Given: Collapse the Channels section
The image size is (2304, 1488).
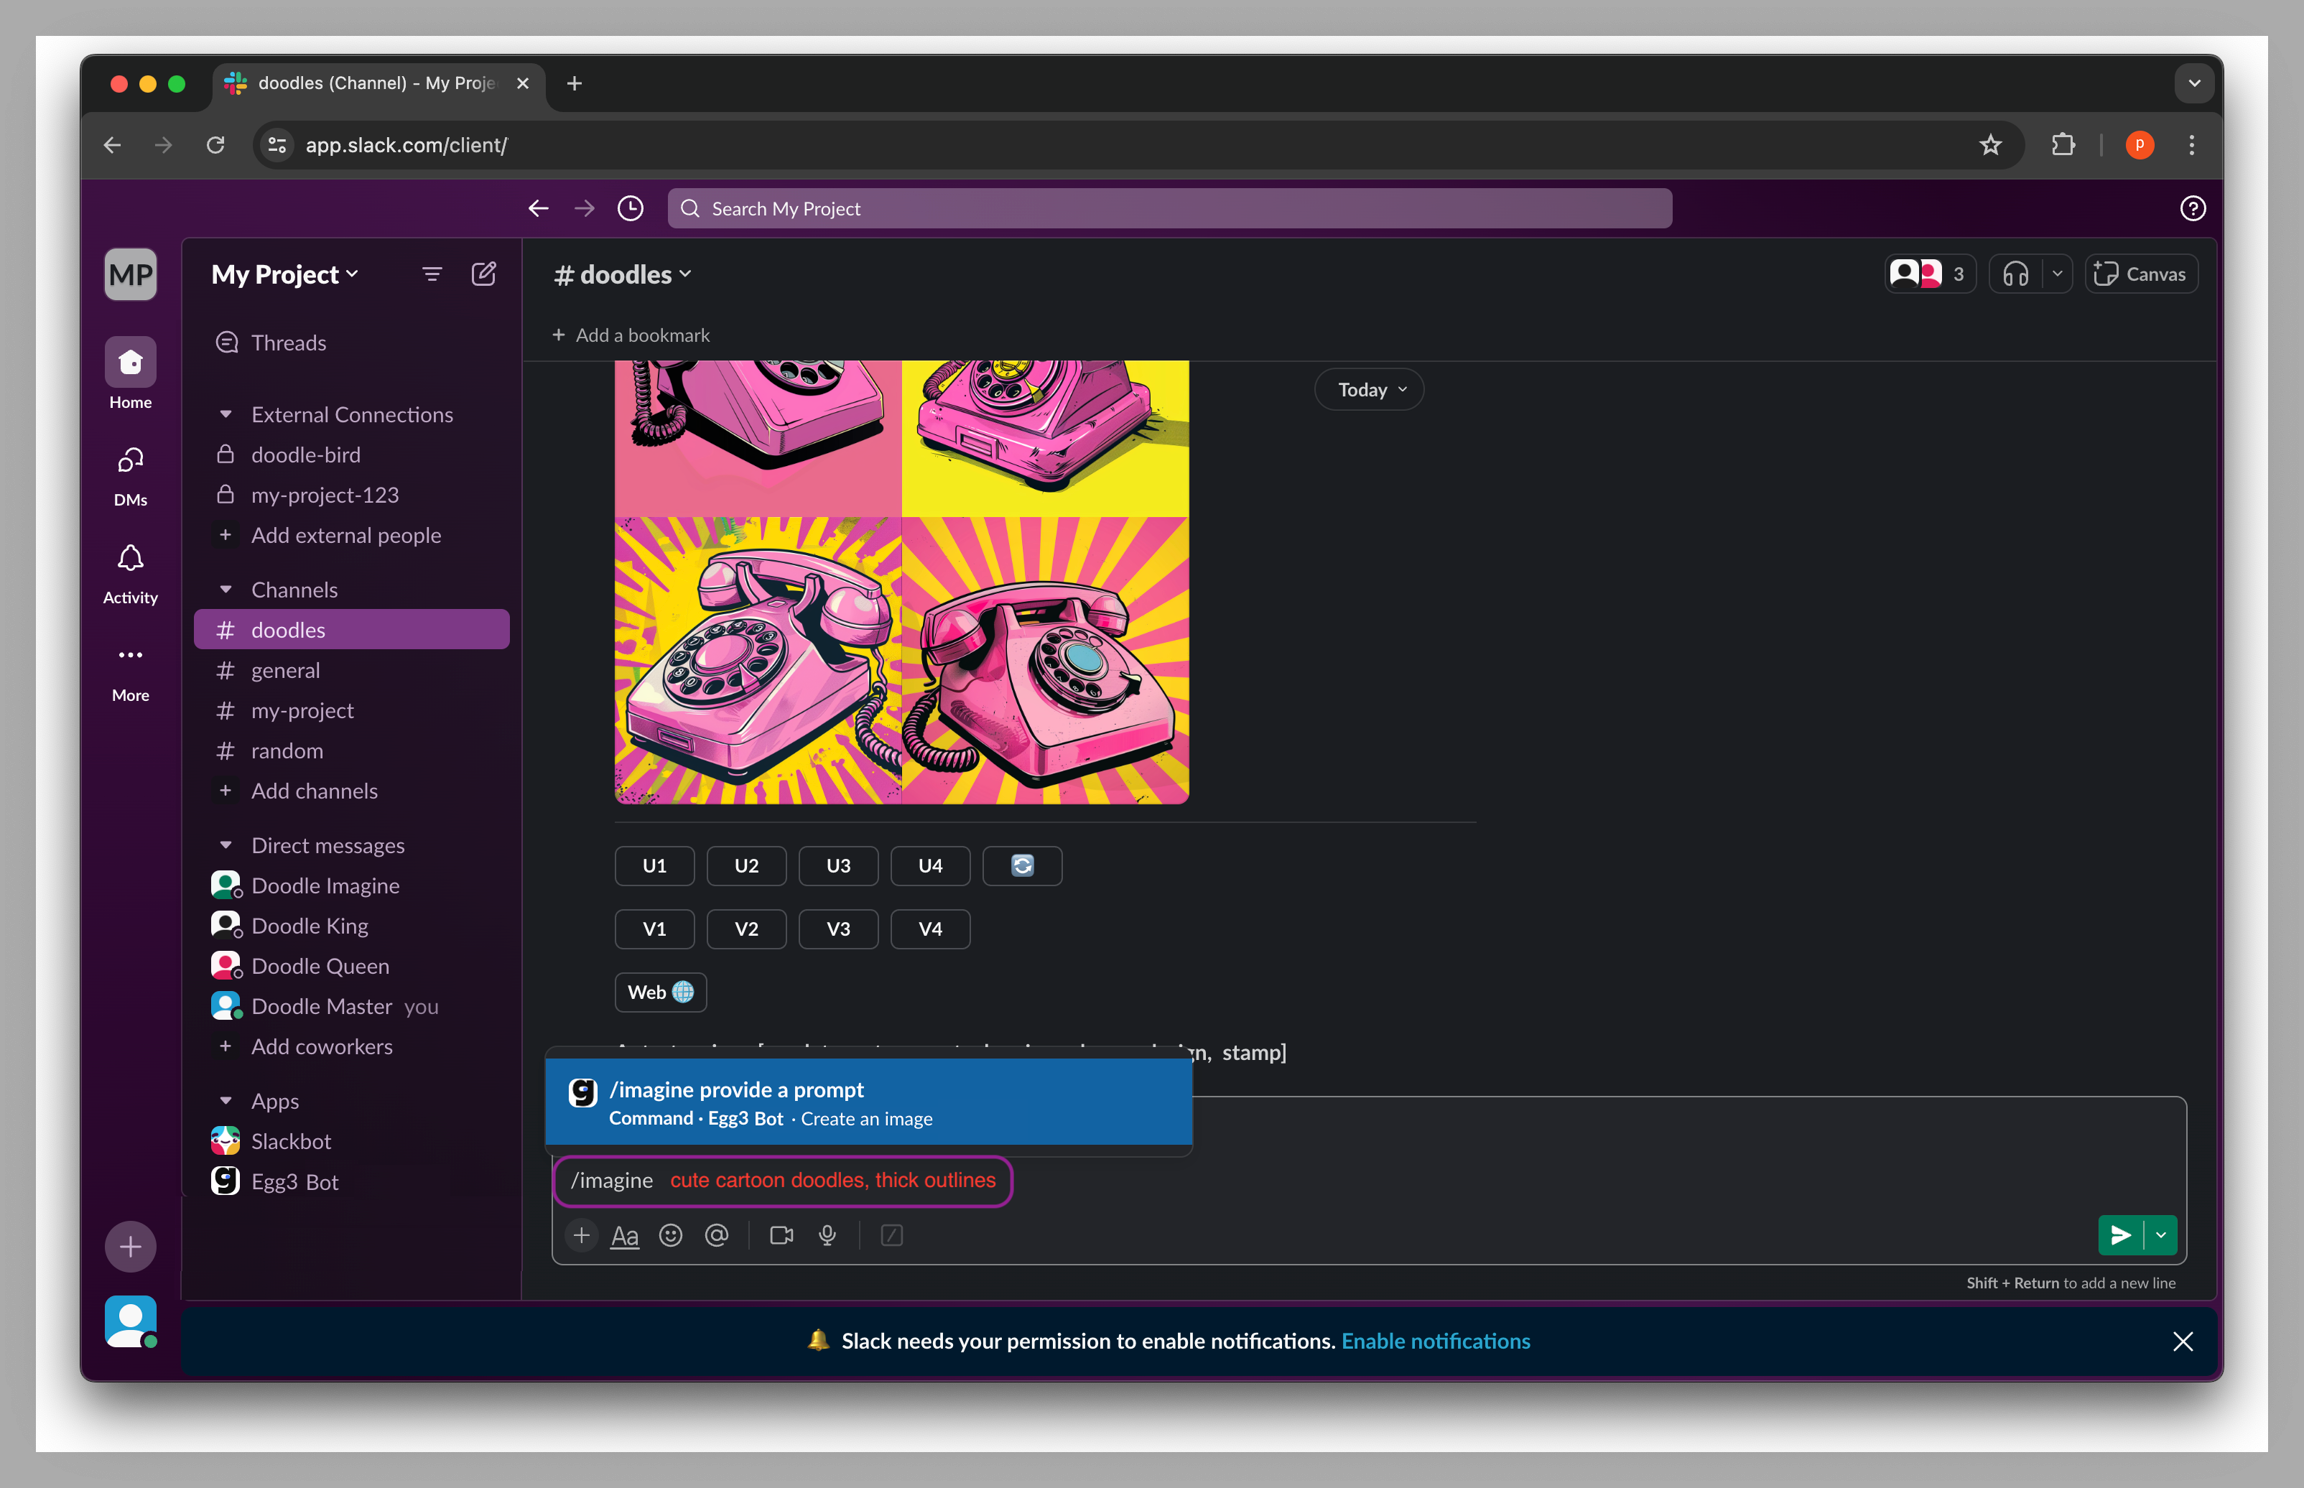Looking at the screenshot, I should click(226, 590).
